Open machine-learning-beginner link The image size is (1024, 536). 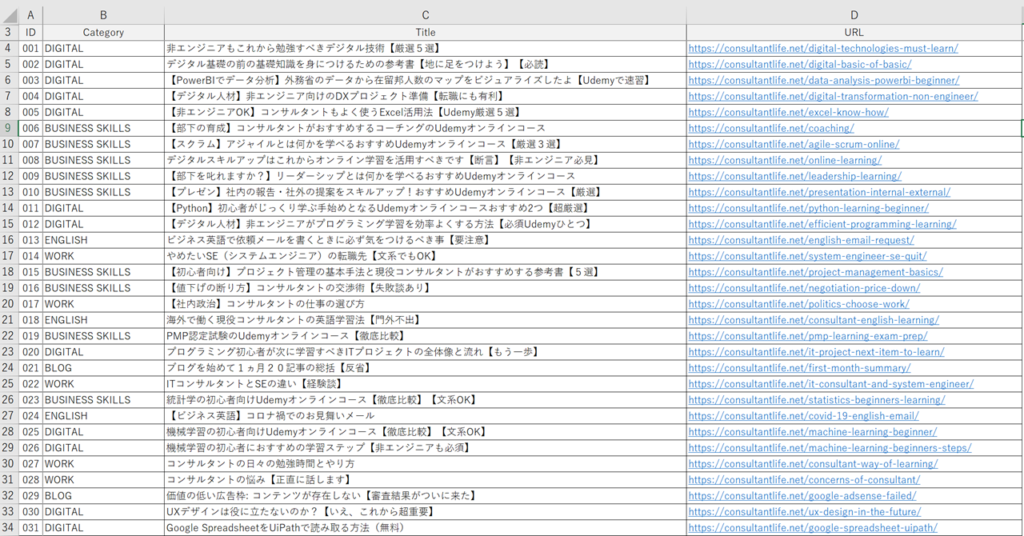812,432
